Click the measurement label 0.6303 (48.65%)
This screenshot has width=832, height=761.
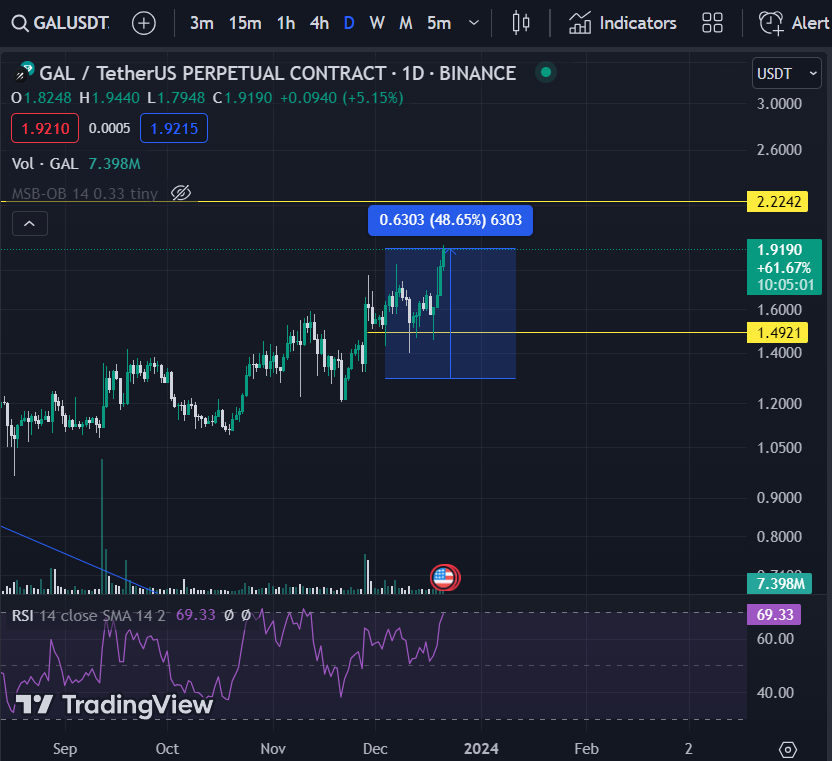click(450, 220)
